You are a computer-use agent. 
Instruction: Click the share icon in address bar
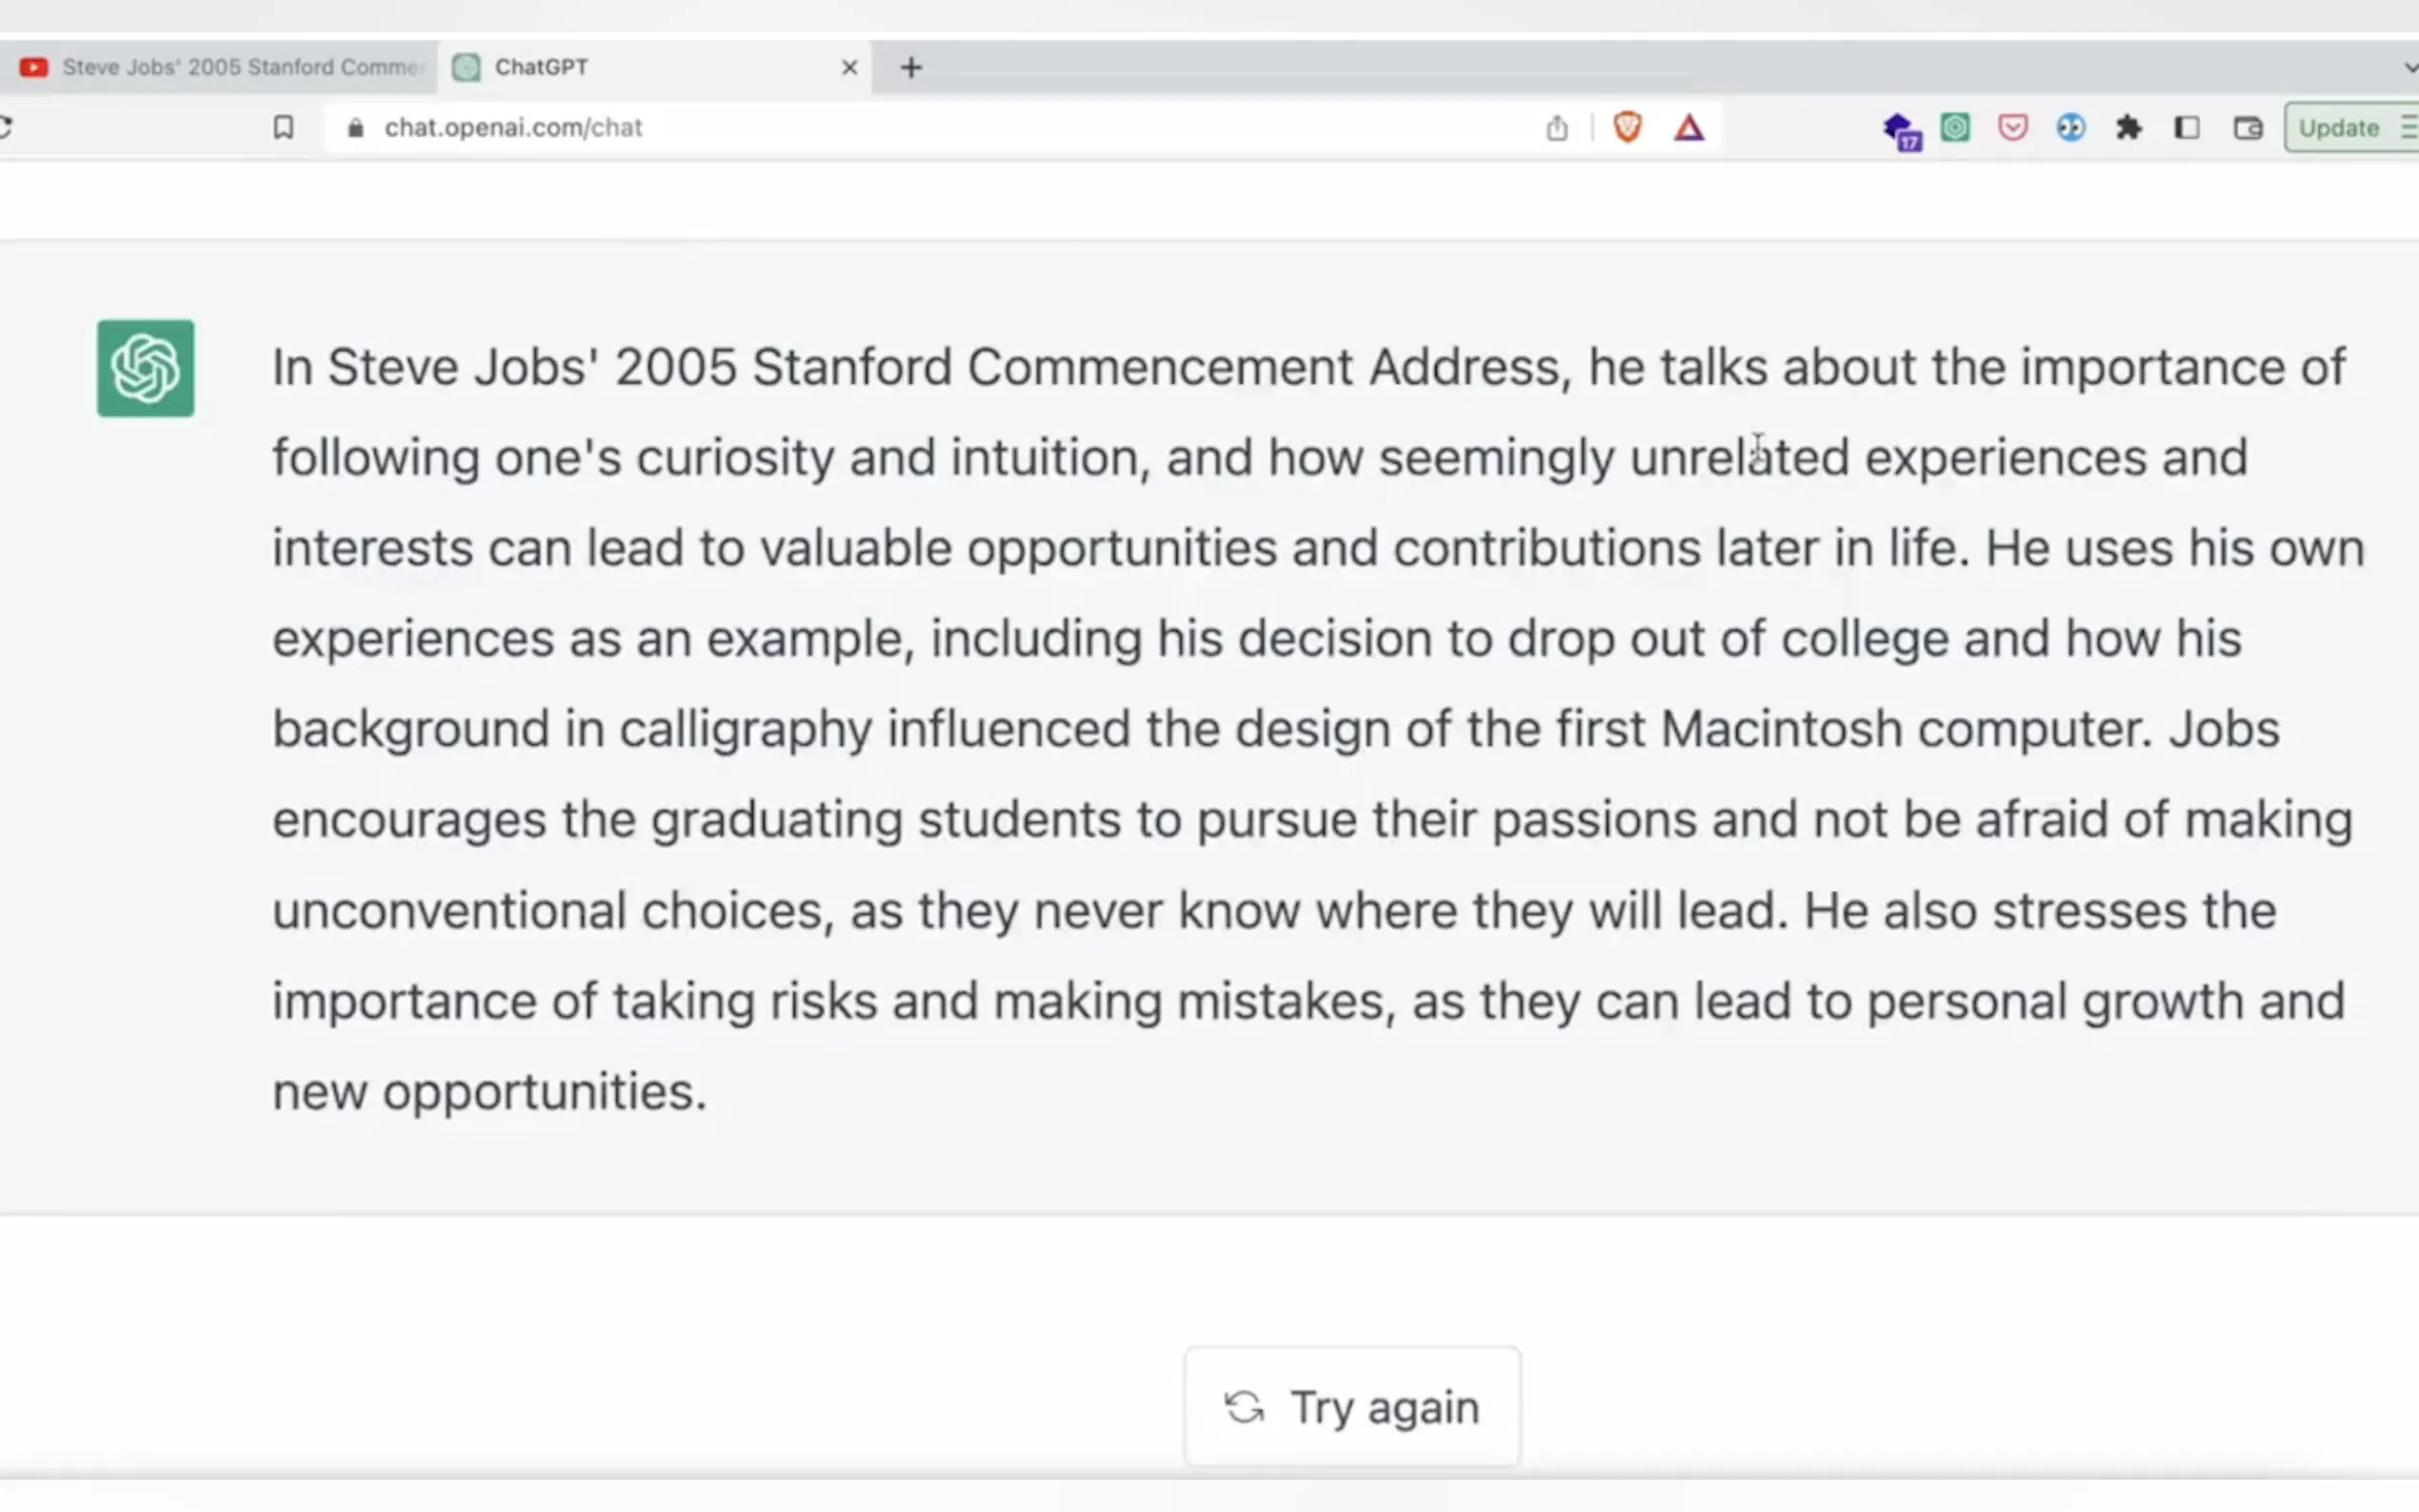pos(1556,128)
